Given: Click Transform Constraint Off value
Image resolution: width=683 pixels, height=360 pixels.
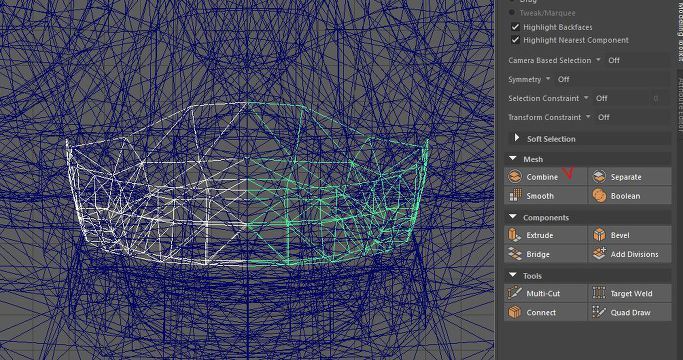Looking at the screenshot, I should coord(604,117).
